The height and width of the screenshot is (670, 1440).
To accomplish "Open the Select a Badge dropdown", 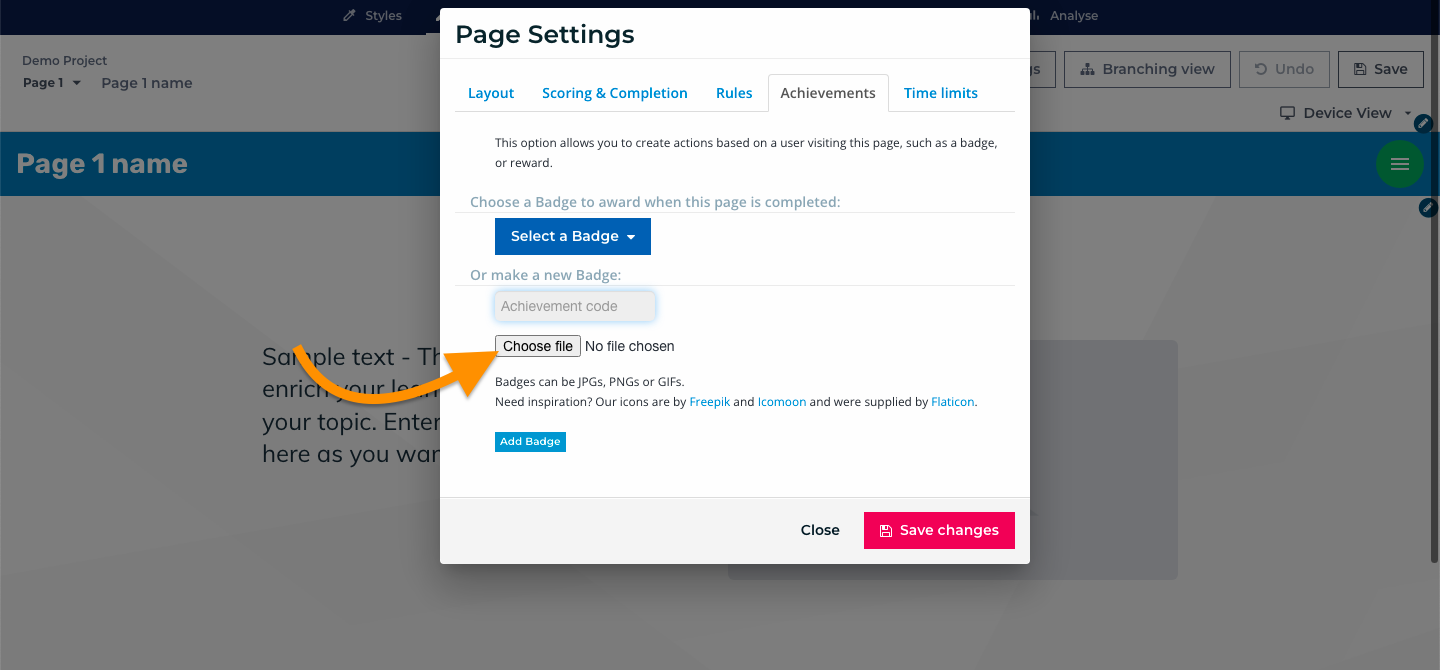I will pyautogui.click(x=573, y=236).
